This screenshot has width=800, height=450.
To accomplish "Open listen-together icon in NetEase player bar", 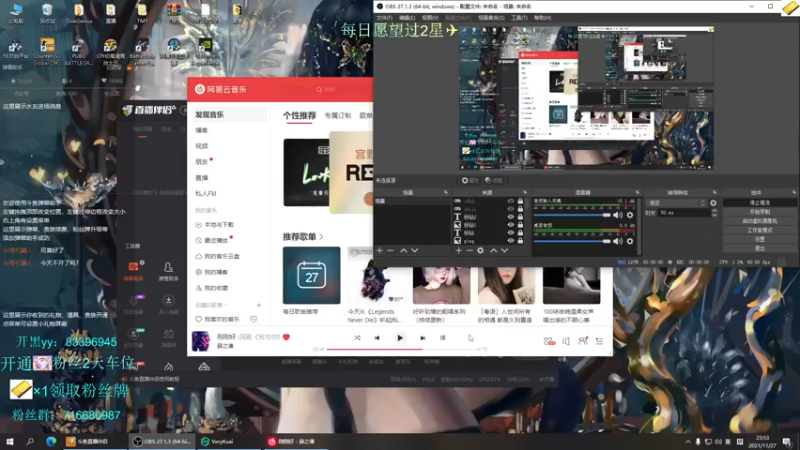I will (x=583, y=341).
